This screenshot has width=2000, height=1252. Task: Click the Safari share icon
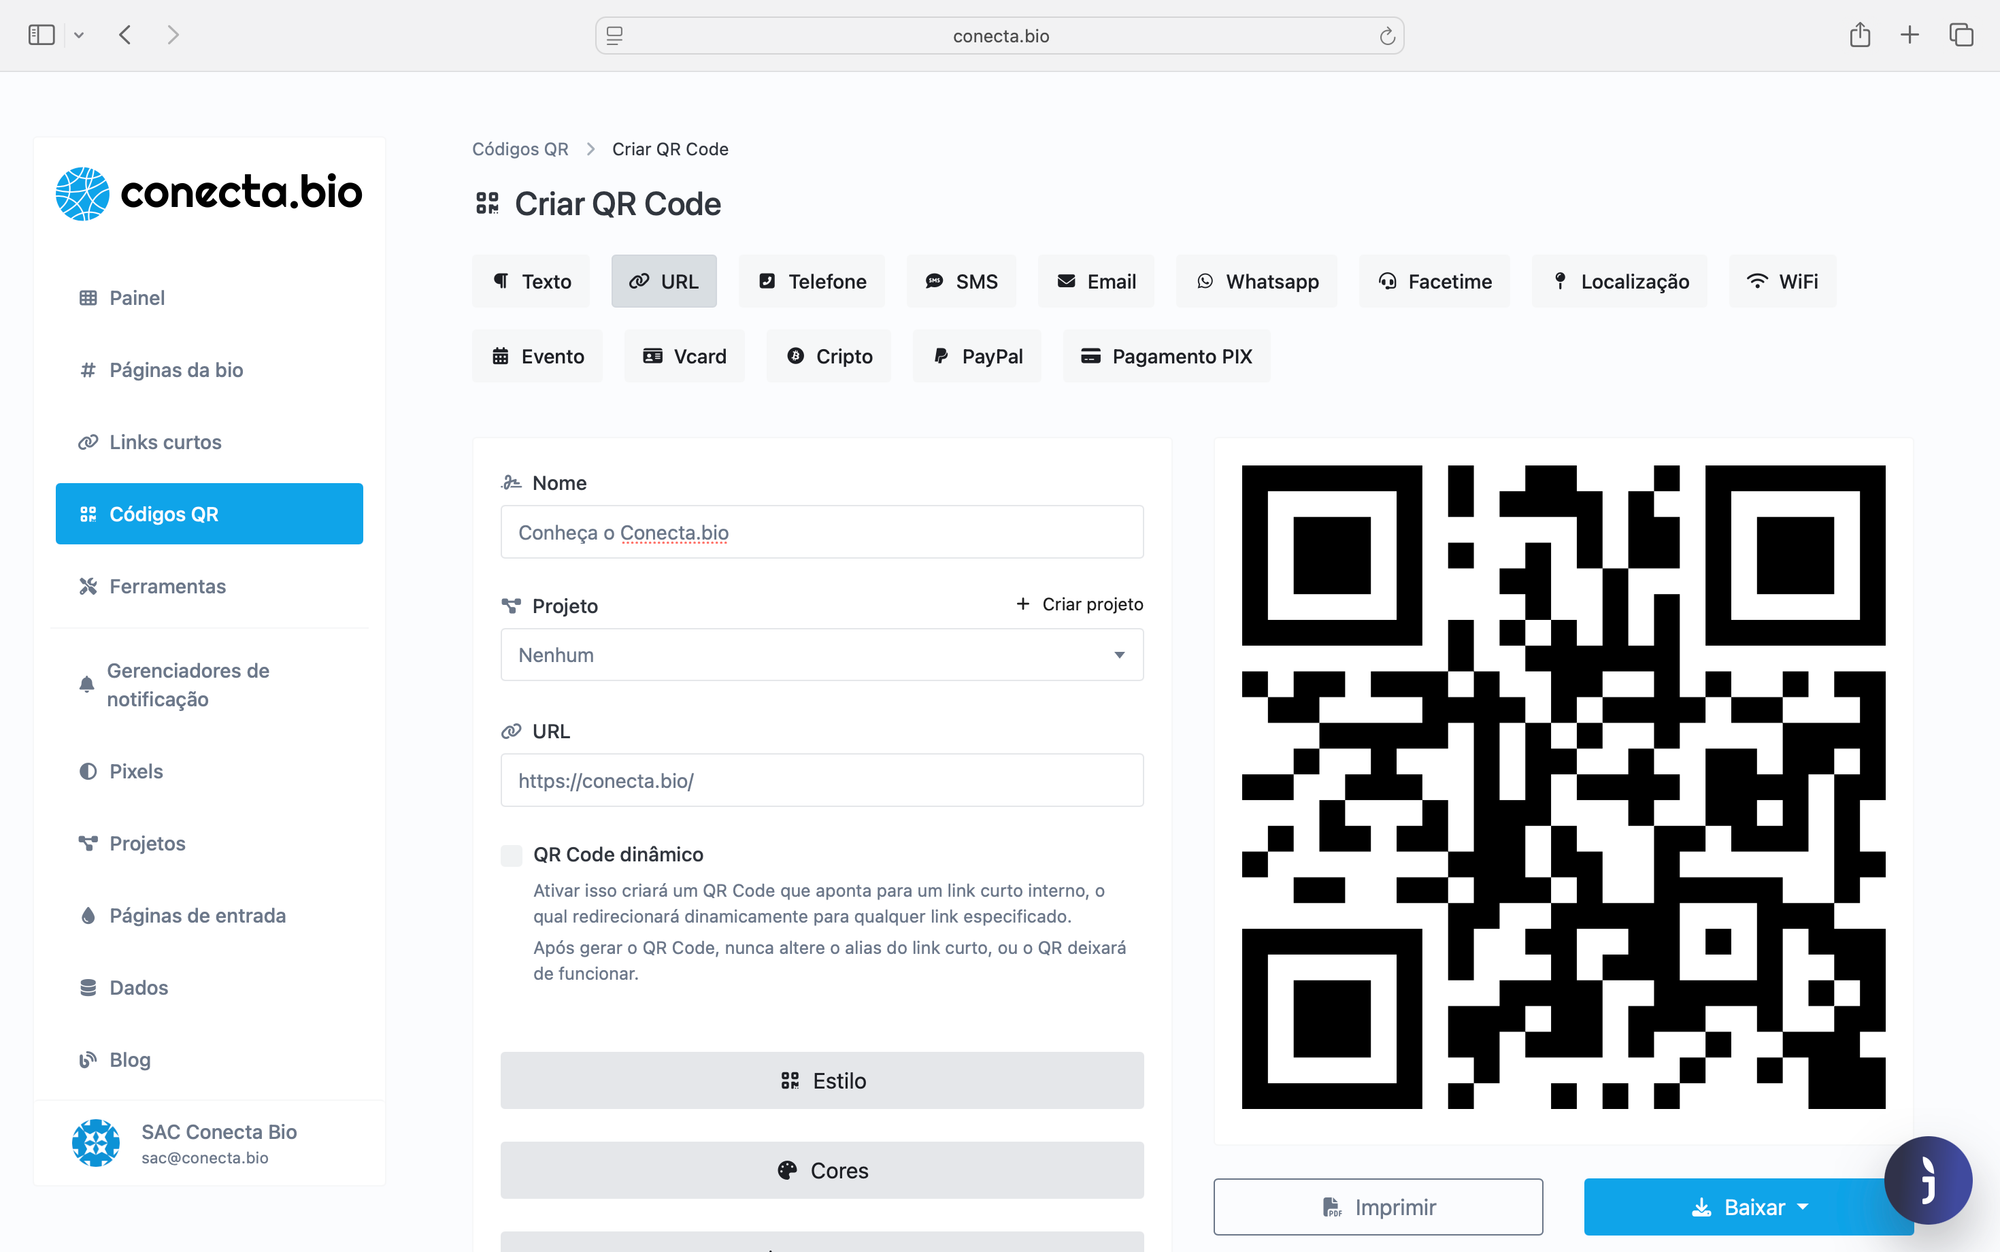coord(1859,35)
